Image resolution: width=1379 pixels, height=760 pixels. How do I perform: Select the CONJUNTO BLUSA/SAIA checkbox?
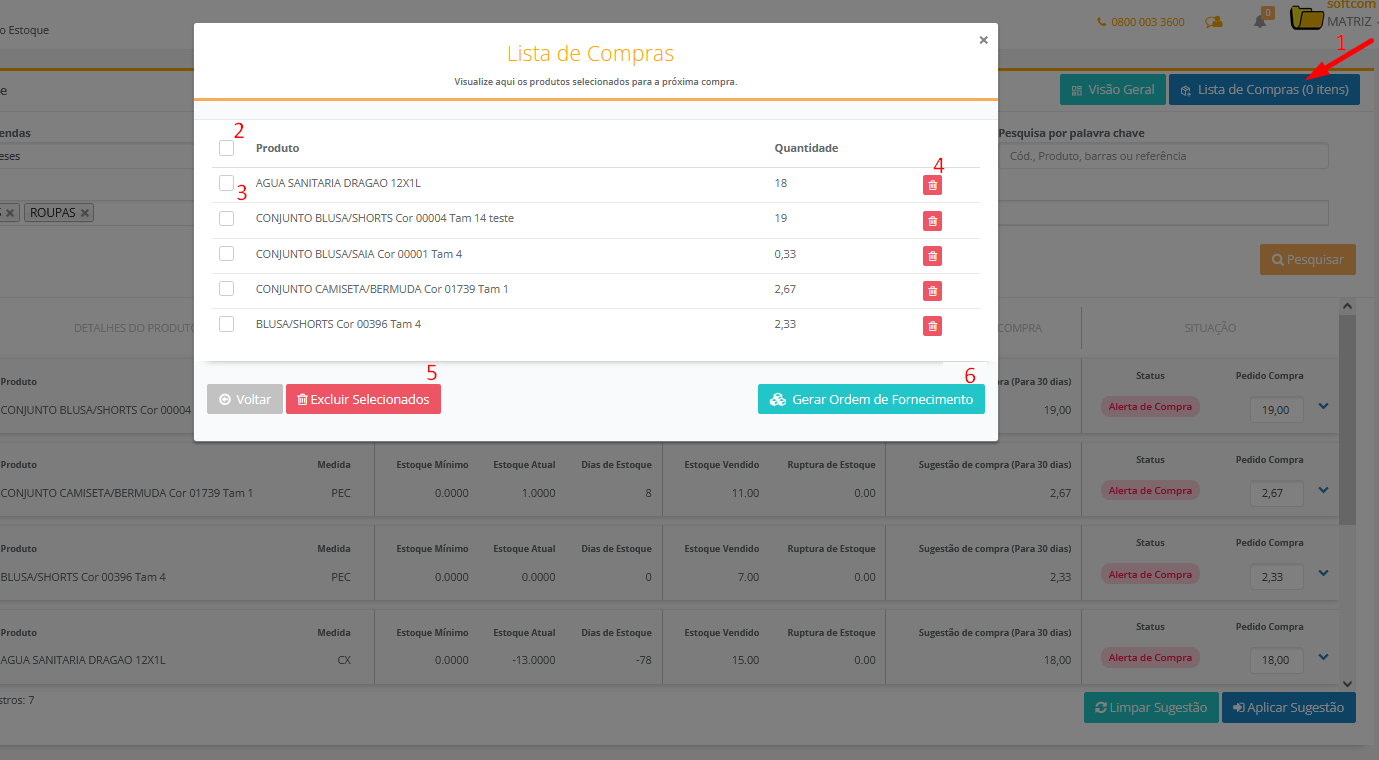coord(227,254)
